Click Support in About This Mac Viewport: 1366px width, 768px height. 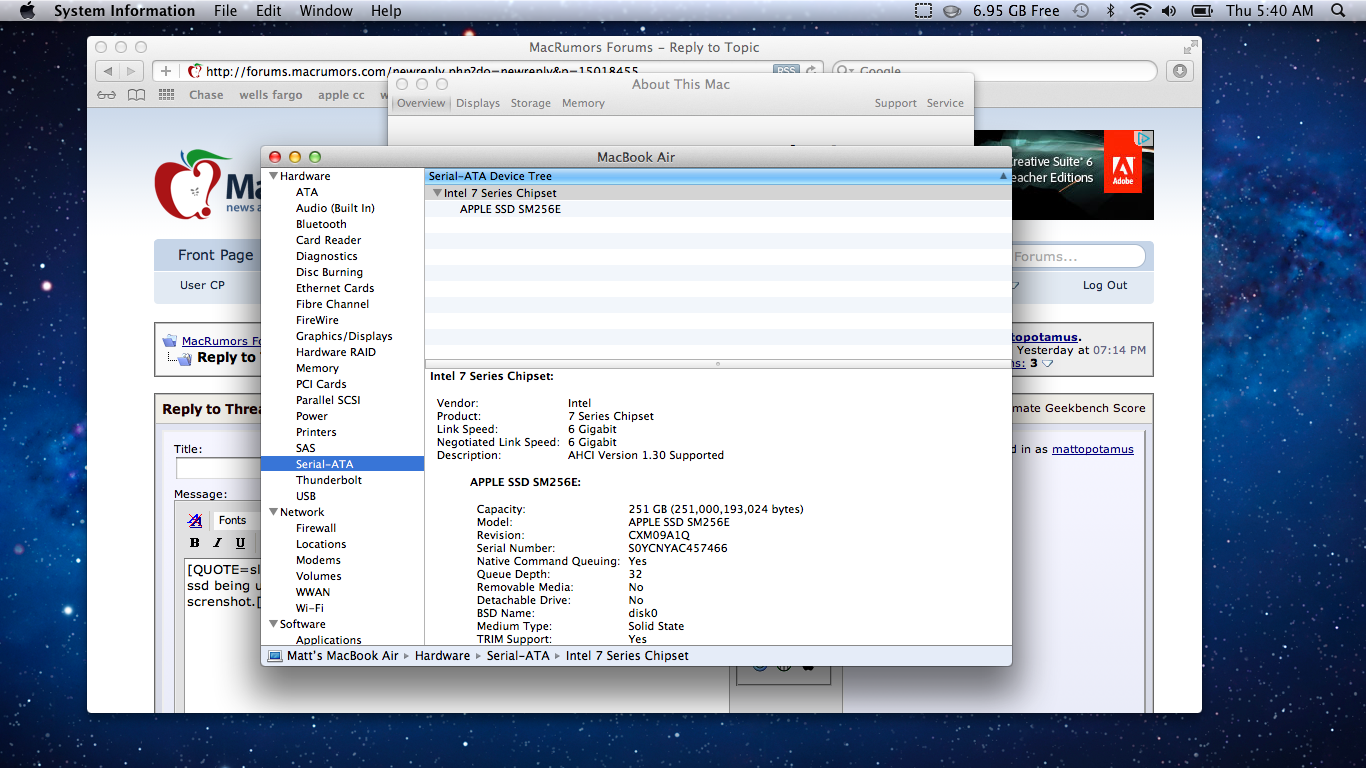[x=896, y=103]
